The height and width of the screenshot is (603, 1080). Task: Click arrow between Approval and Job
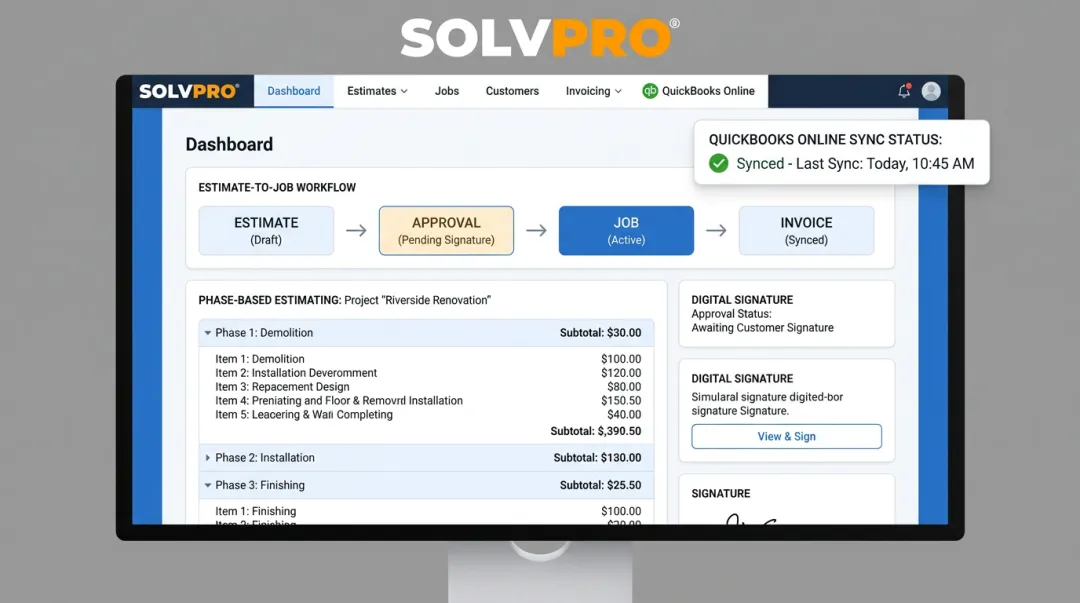point(536,230)
